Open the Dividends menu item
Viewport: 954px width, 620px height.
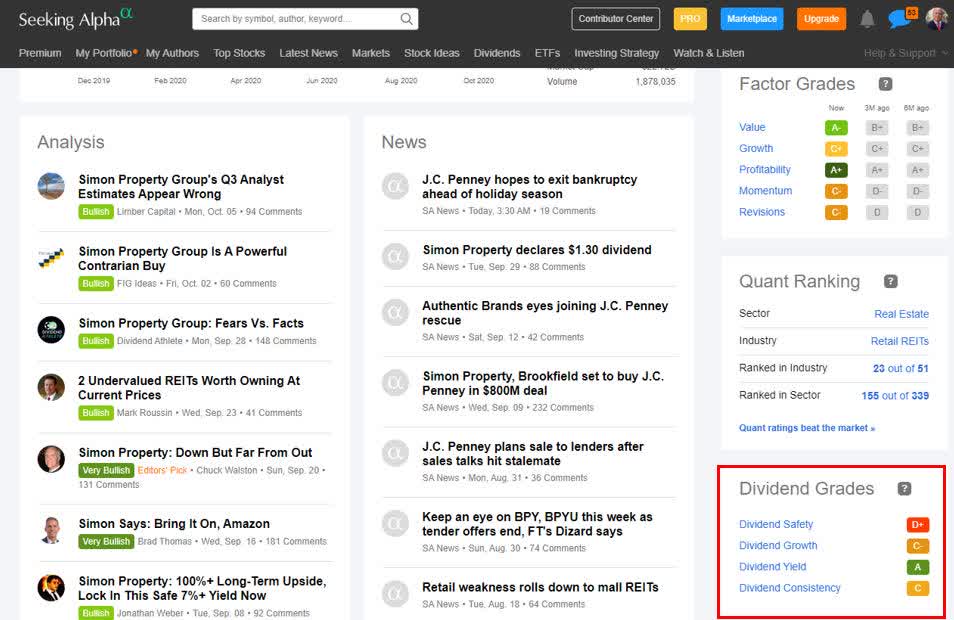coord(497,53)
